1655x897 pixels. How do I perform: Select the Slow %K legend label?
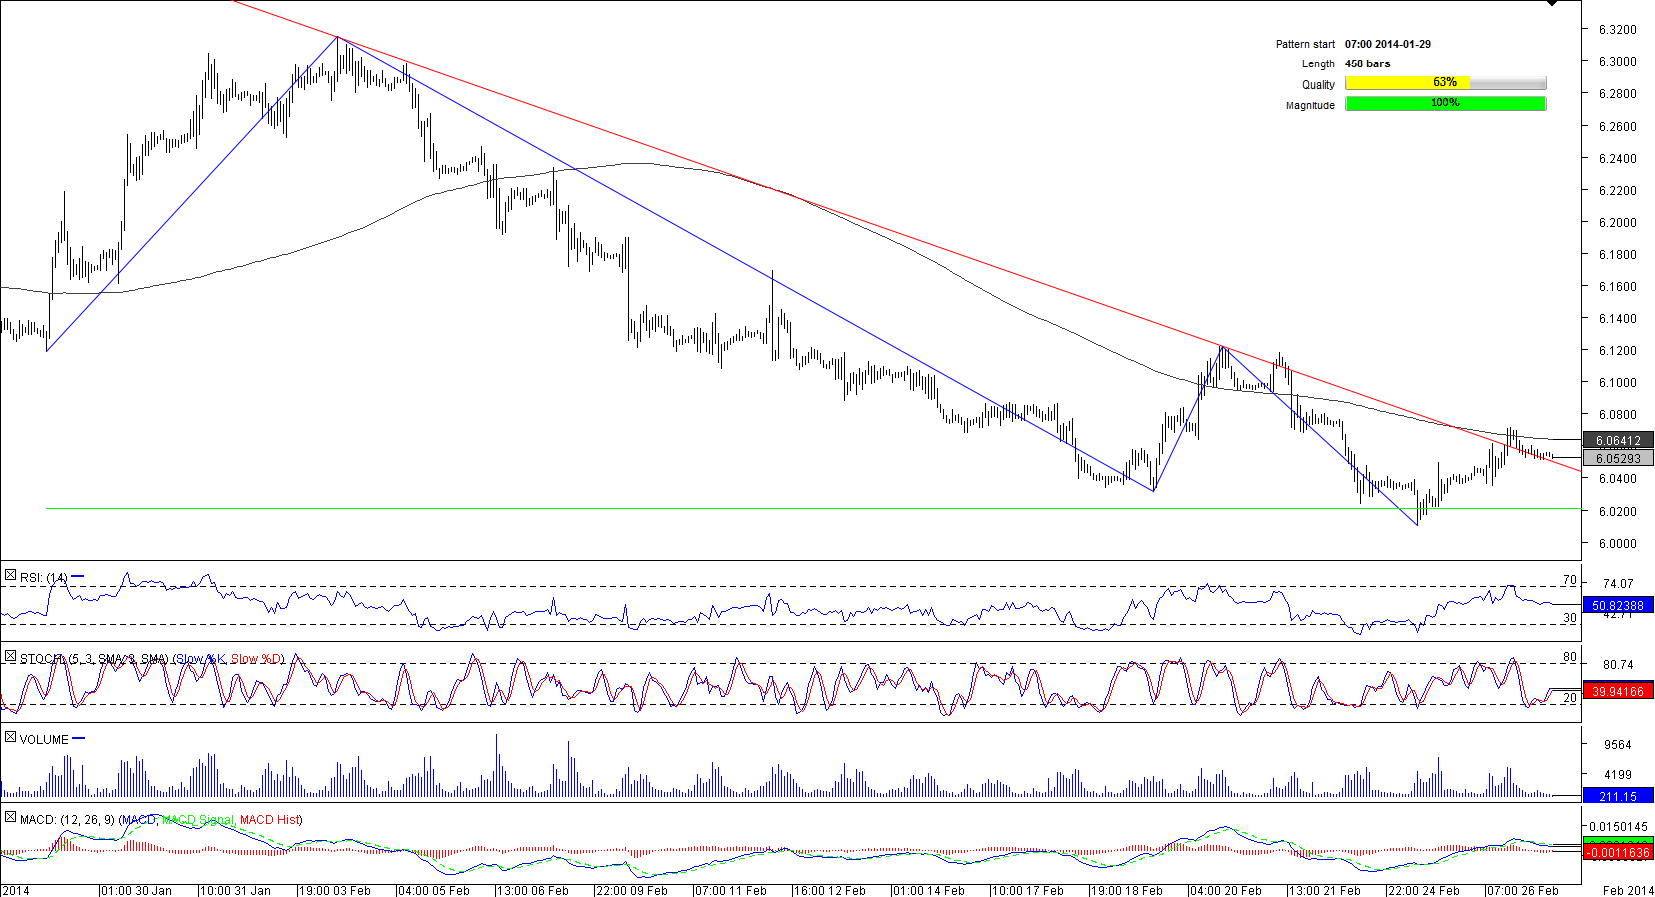pyautogui.click(x=201, y=659)
